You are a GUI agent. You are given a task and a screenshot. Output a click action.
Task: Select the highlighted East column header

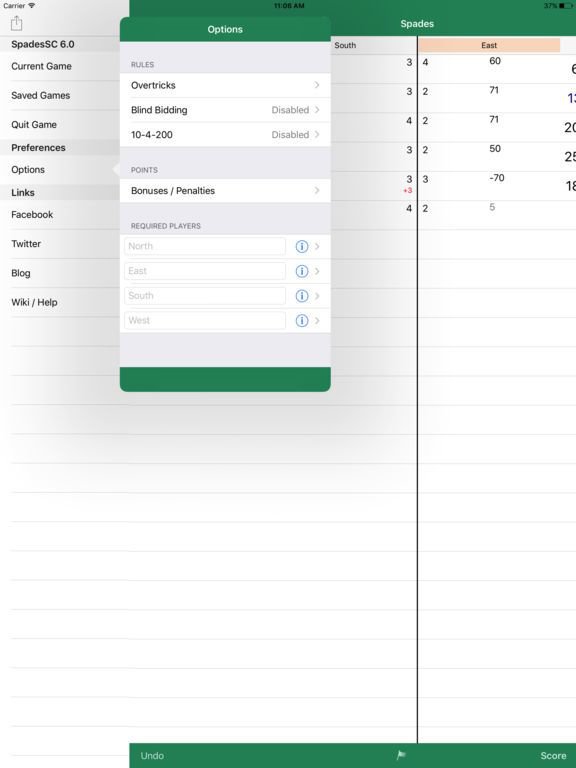point(489,45)
